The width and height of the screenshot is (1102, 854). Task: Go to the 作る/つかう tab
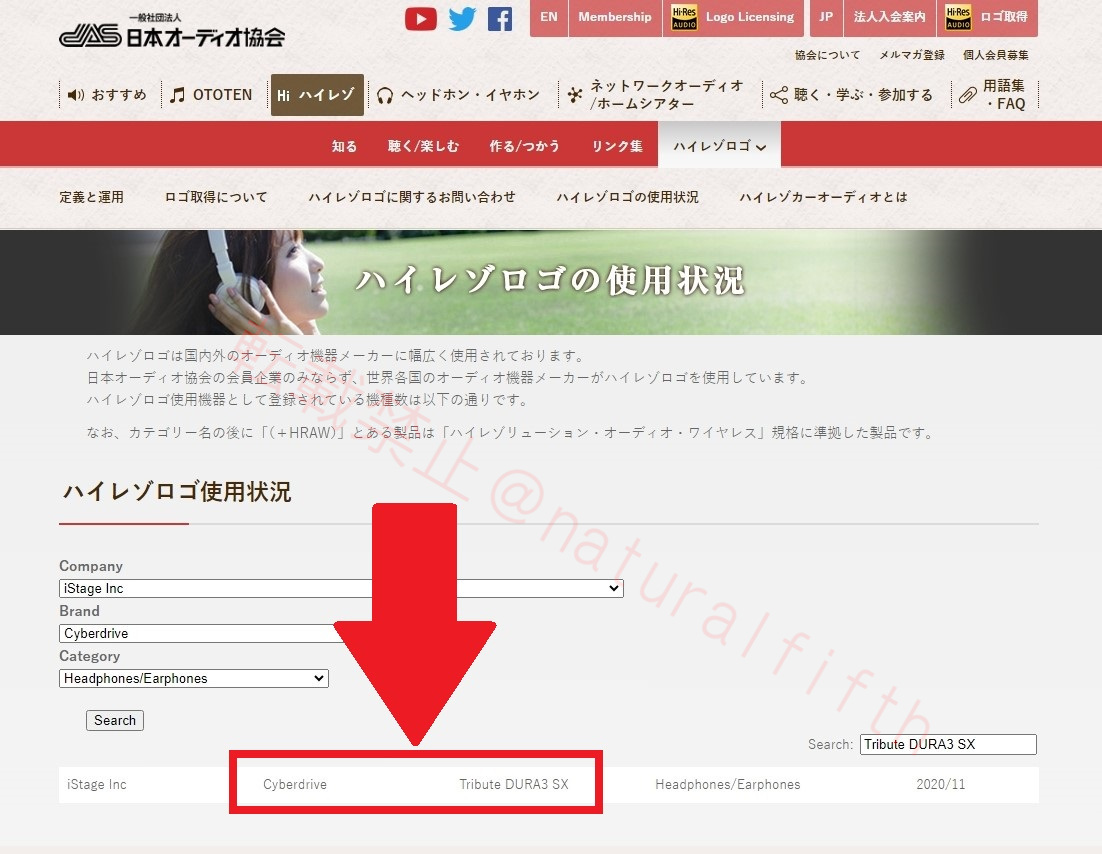[x=524, y=146]
